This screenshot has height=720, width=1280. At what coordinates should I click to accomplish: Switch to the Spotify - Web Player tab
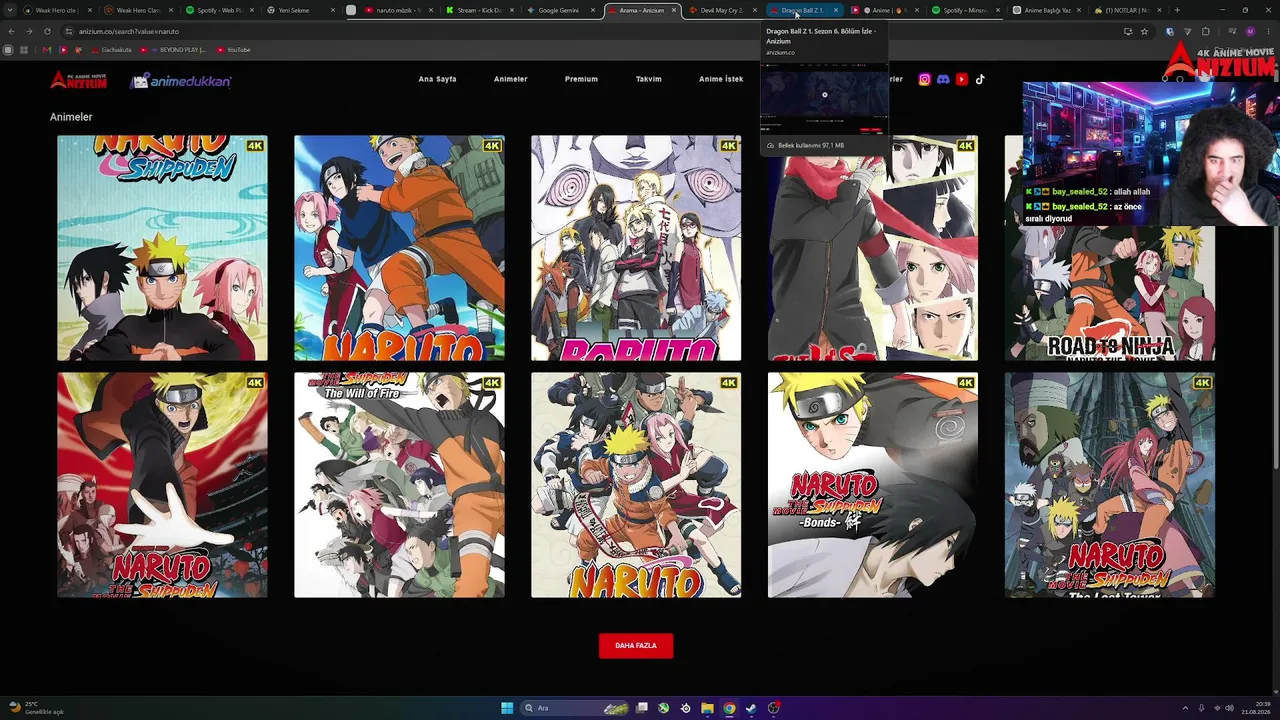point(218,10)
